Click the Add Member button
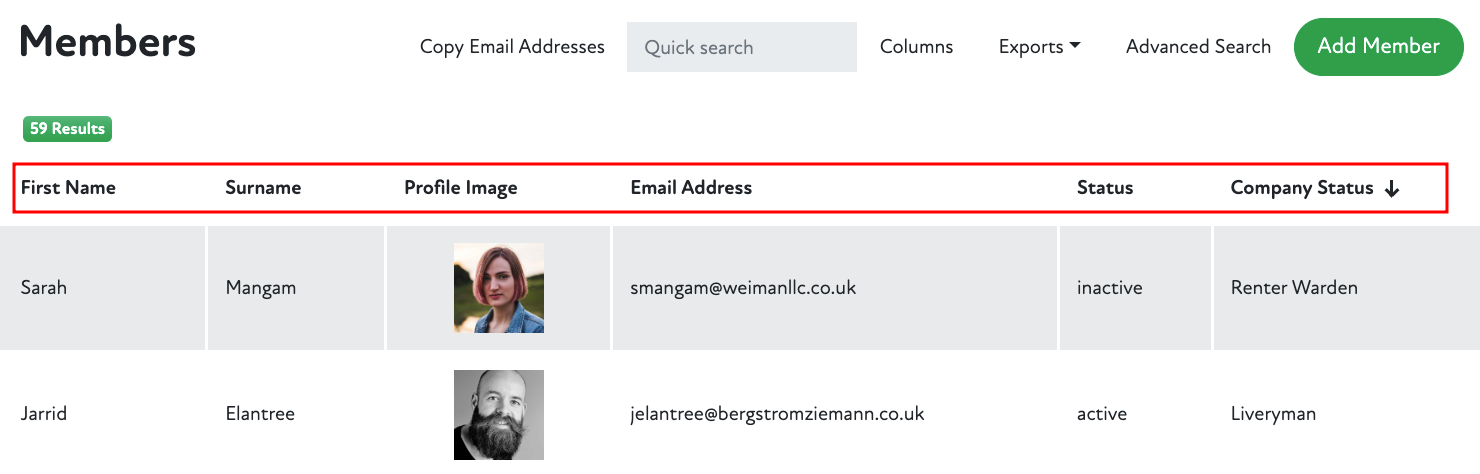The image size is (1480, 474). click(x=1378, y=47)
